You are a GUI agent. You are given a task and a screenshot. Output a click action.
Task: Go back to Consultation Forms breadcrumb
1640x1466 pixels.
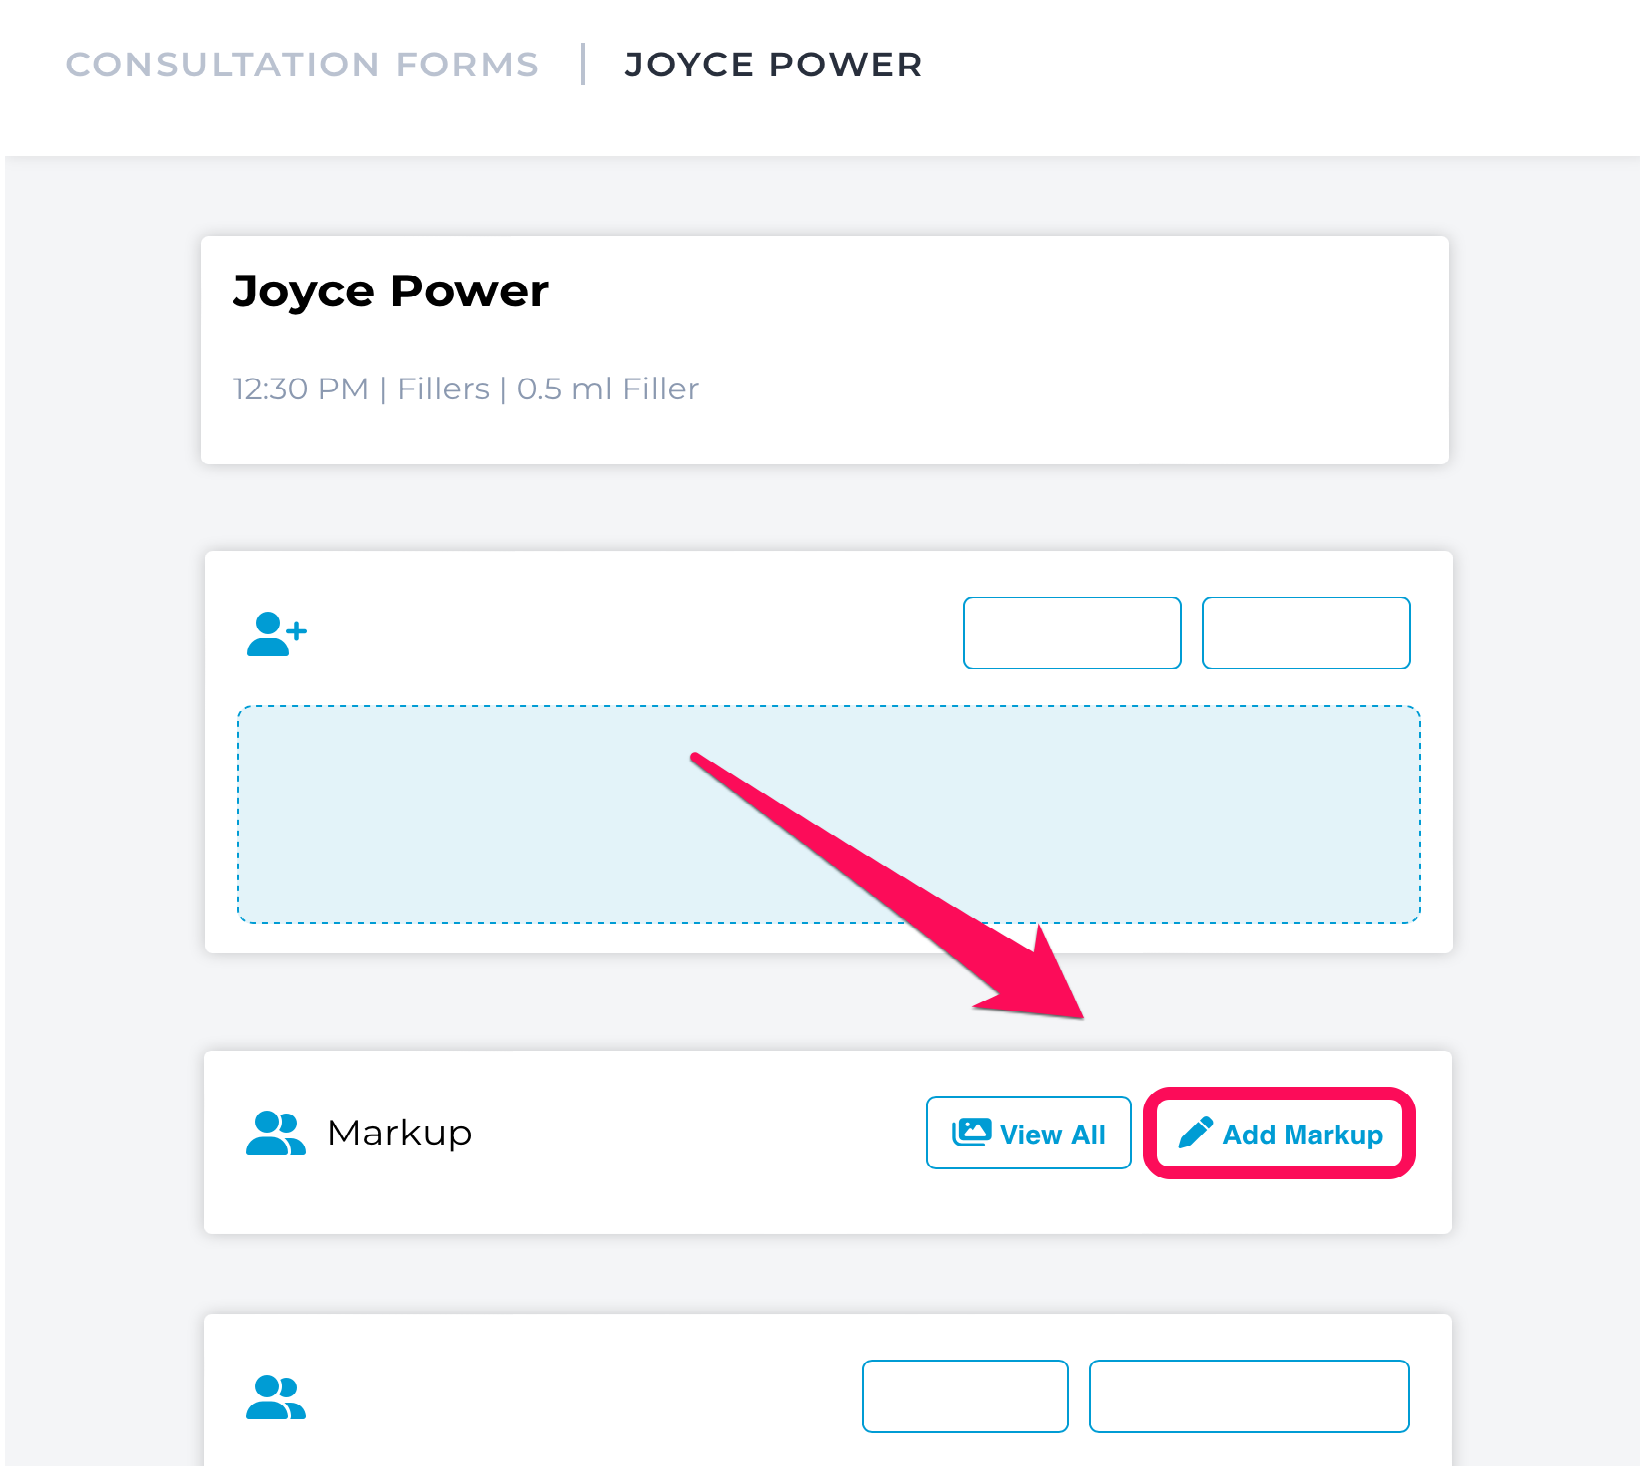[302, 65]
